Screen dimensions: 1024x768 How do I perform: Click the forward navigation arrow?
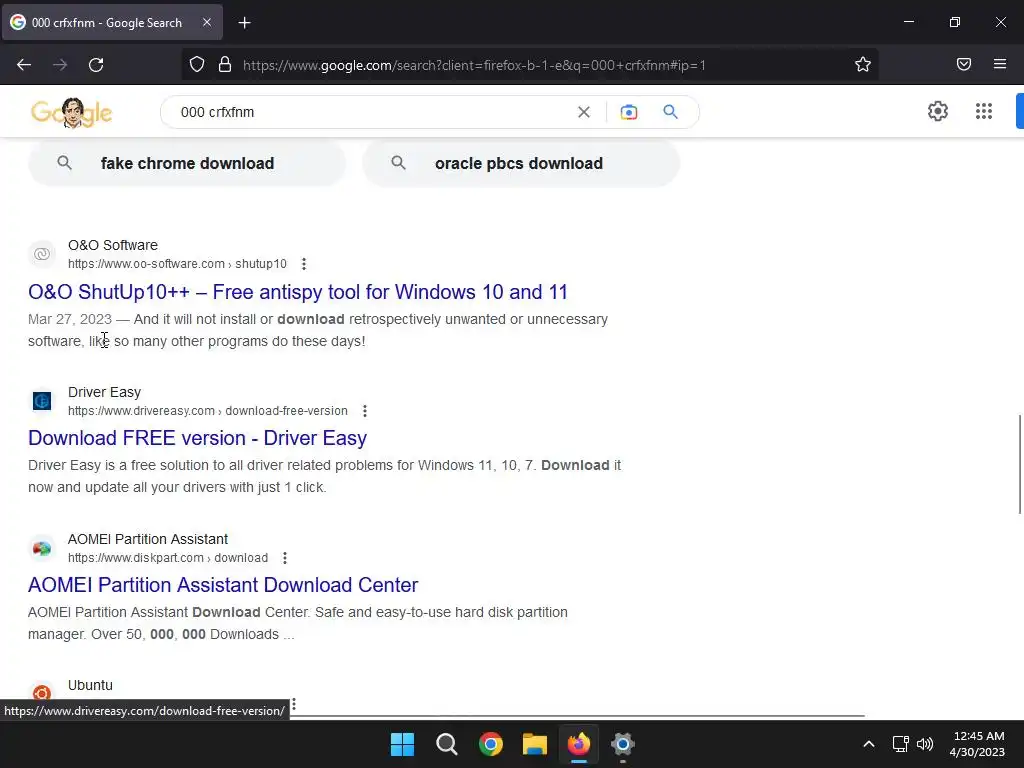pos(60,65)
